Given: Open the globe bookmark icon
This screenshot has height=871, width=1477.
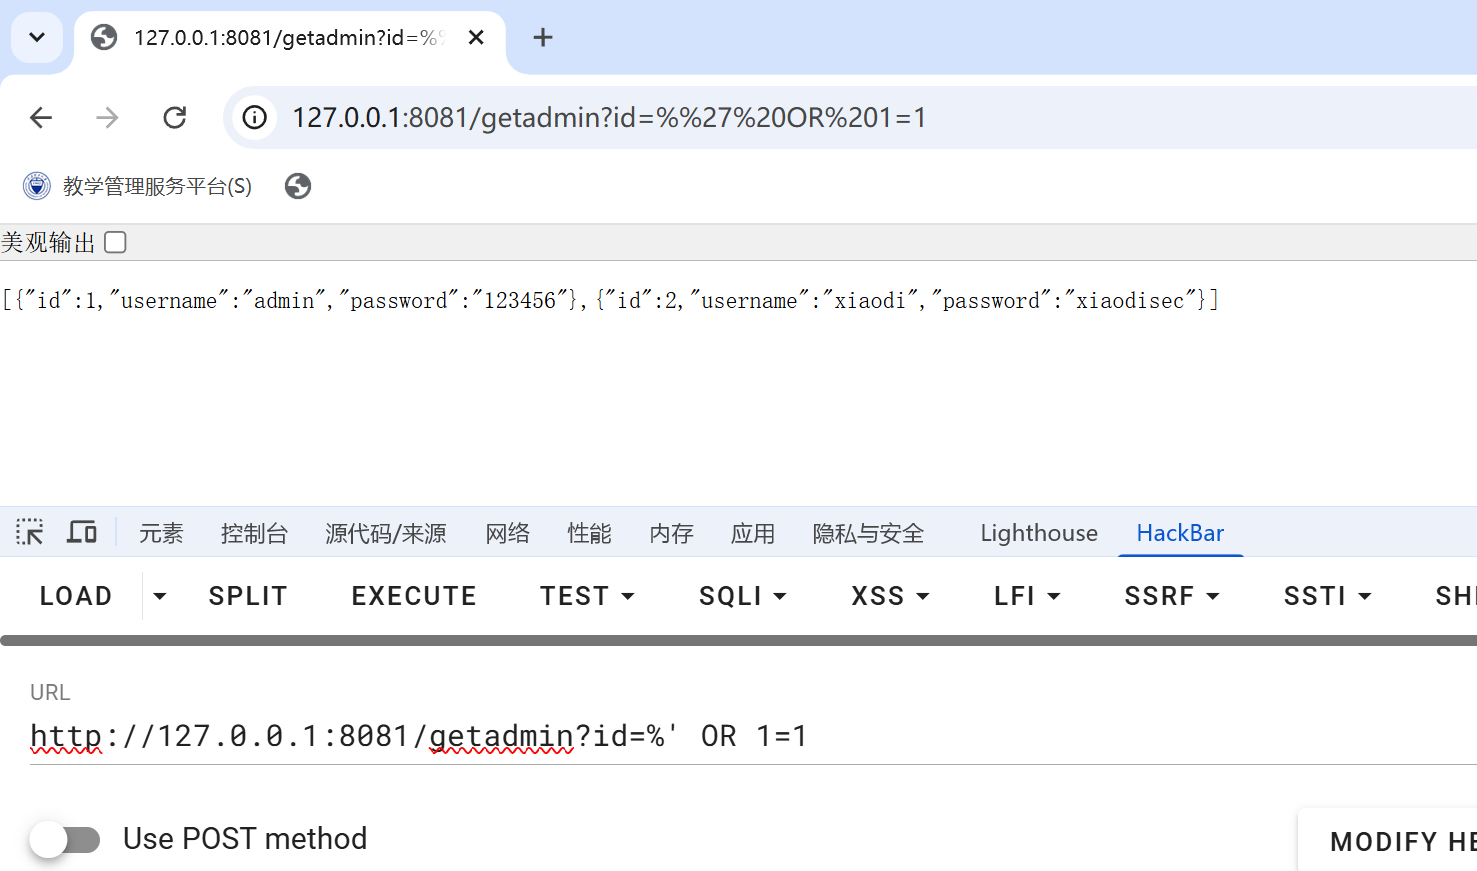Looking at the screenshot, I should point(298,186).
